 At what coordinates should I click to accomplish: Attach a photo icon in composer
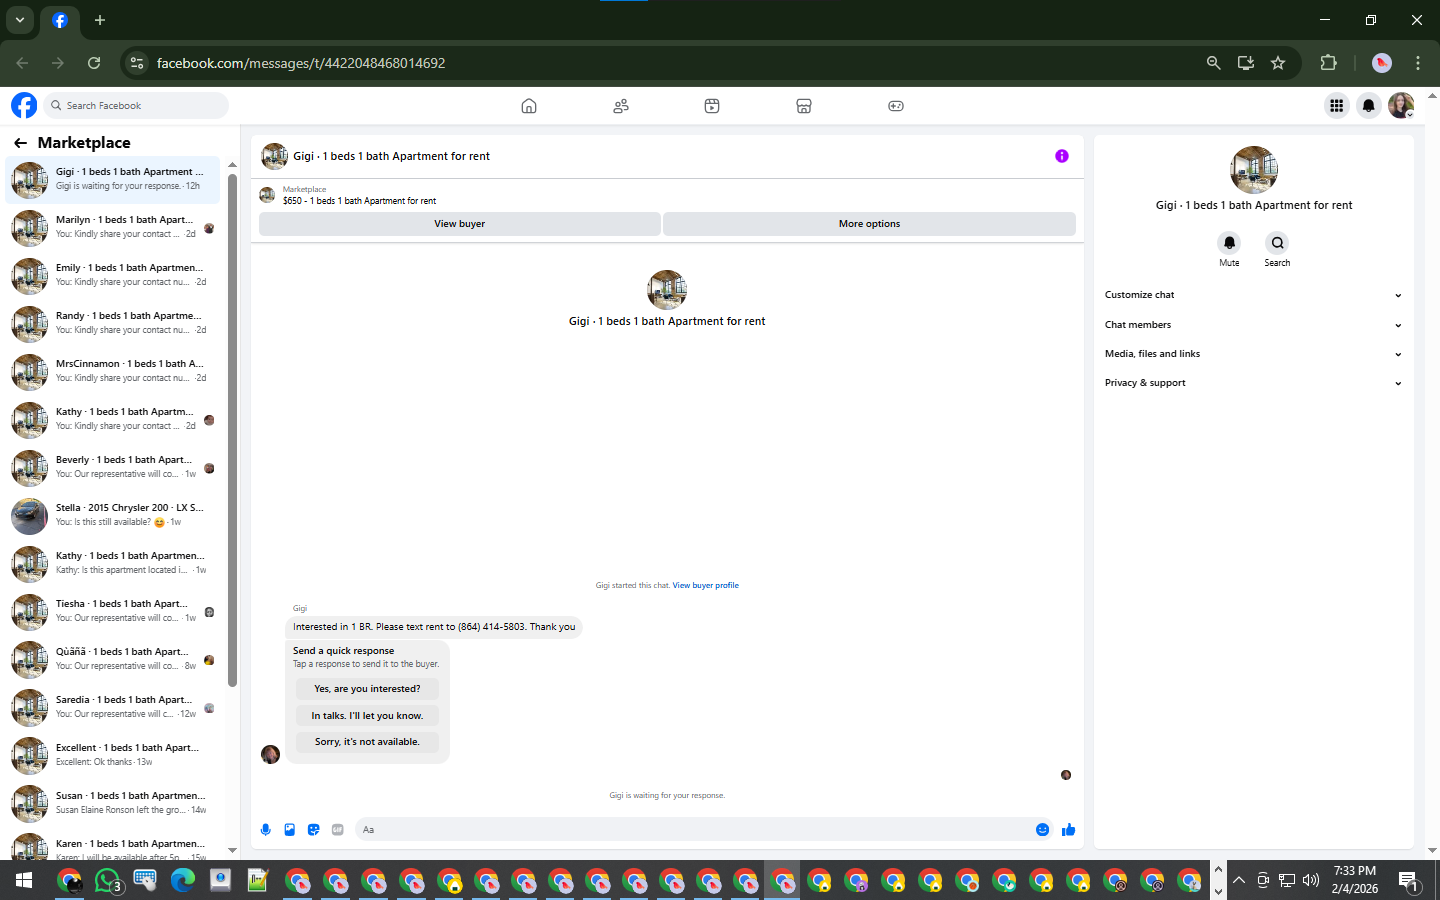(x=290, y=830)
